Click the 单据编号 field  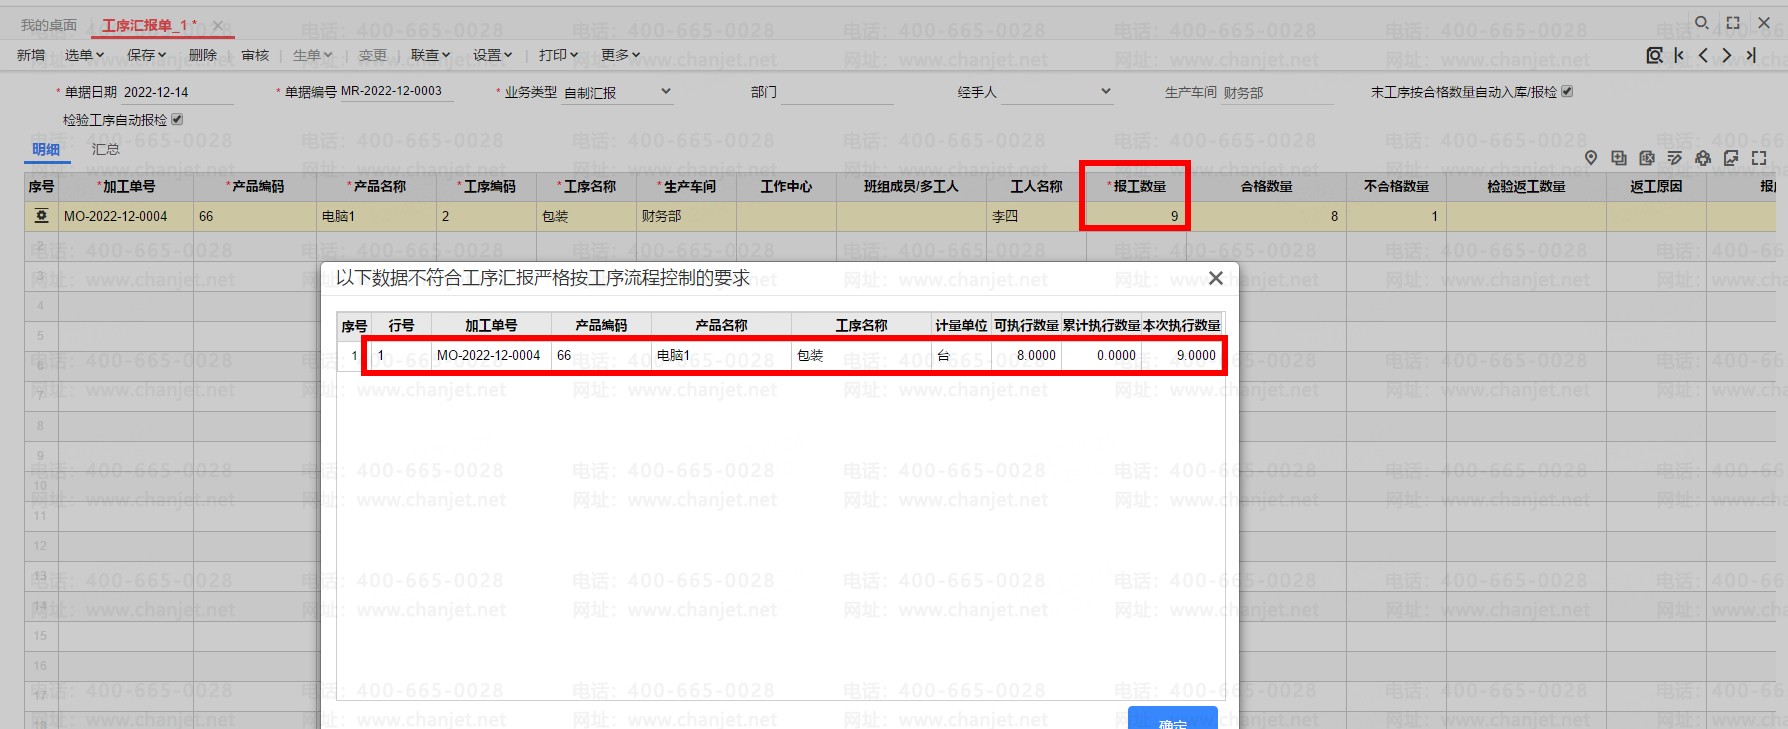[396, 91]
